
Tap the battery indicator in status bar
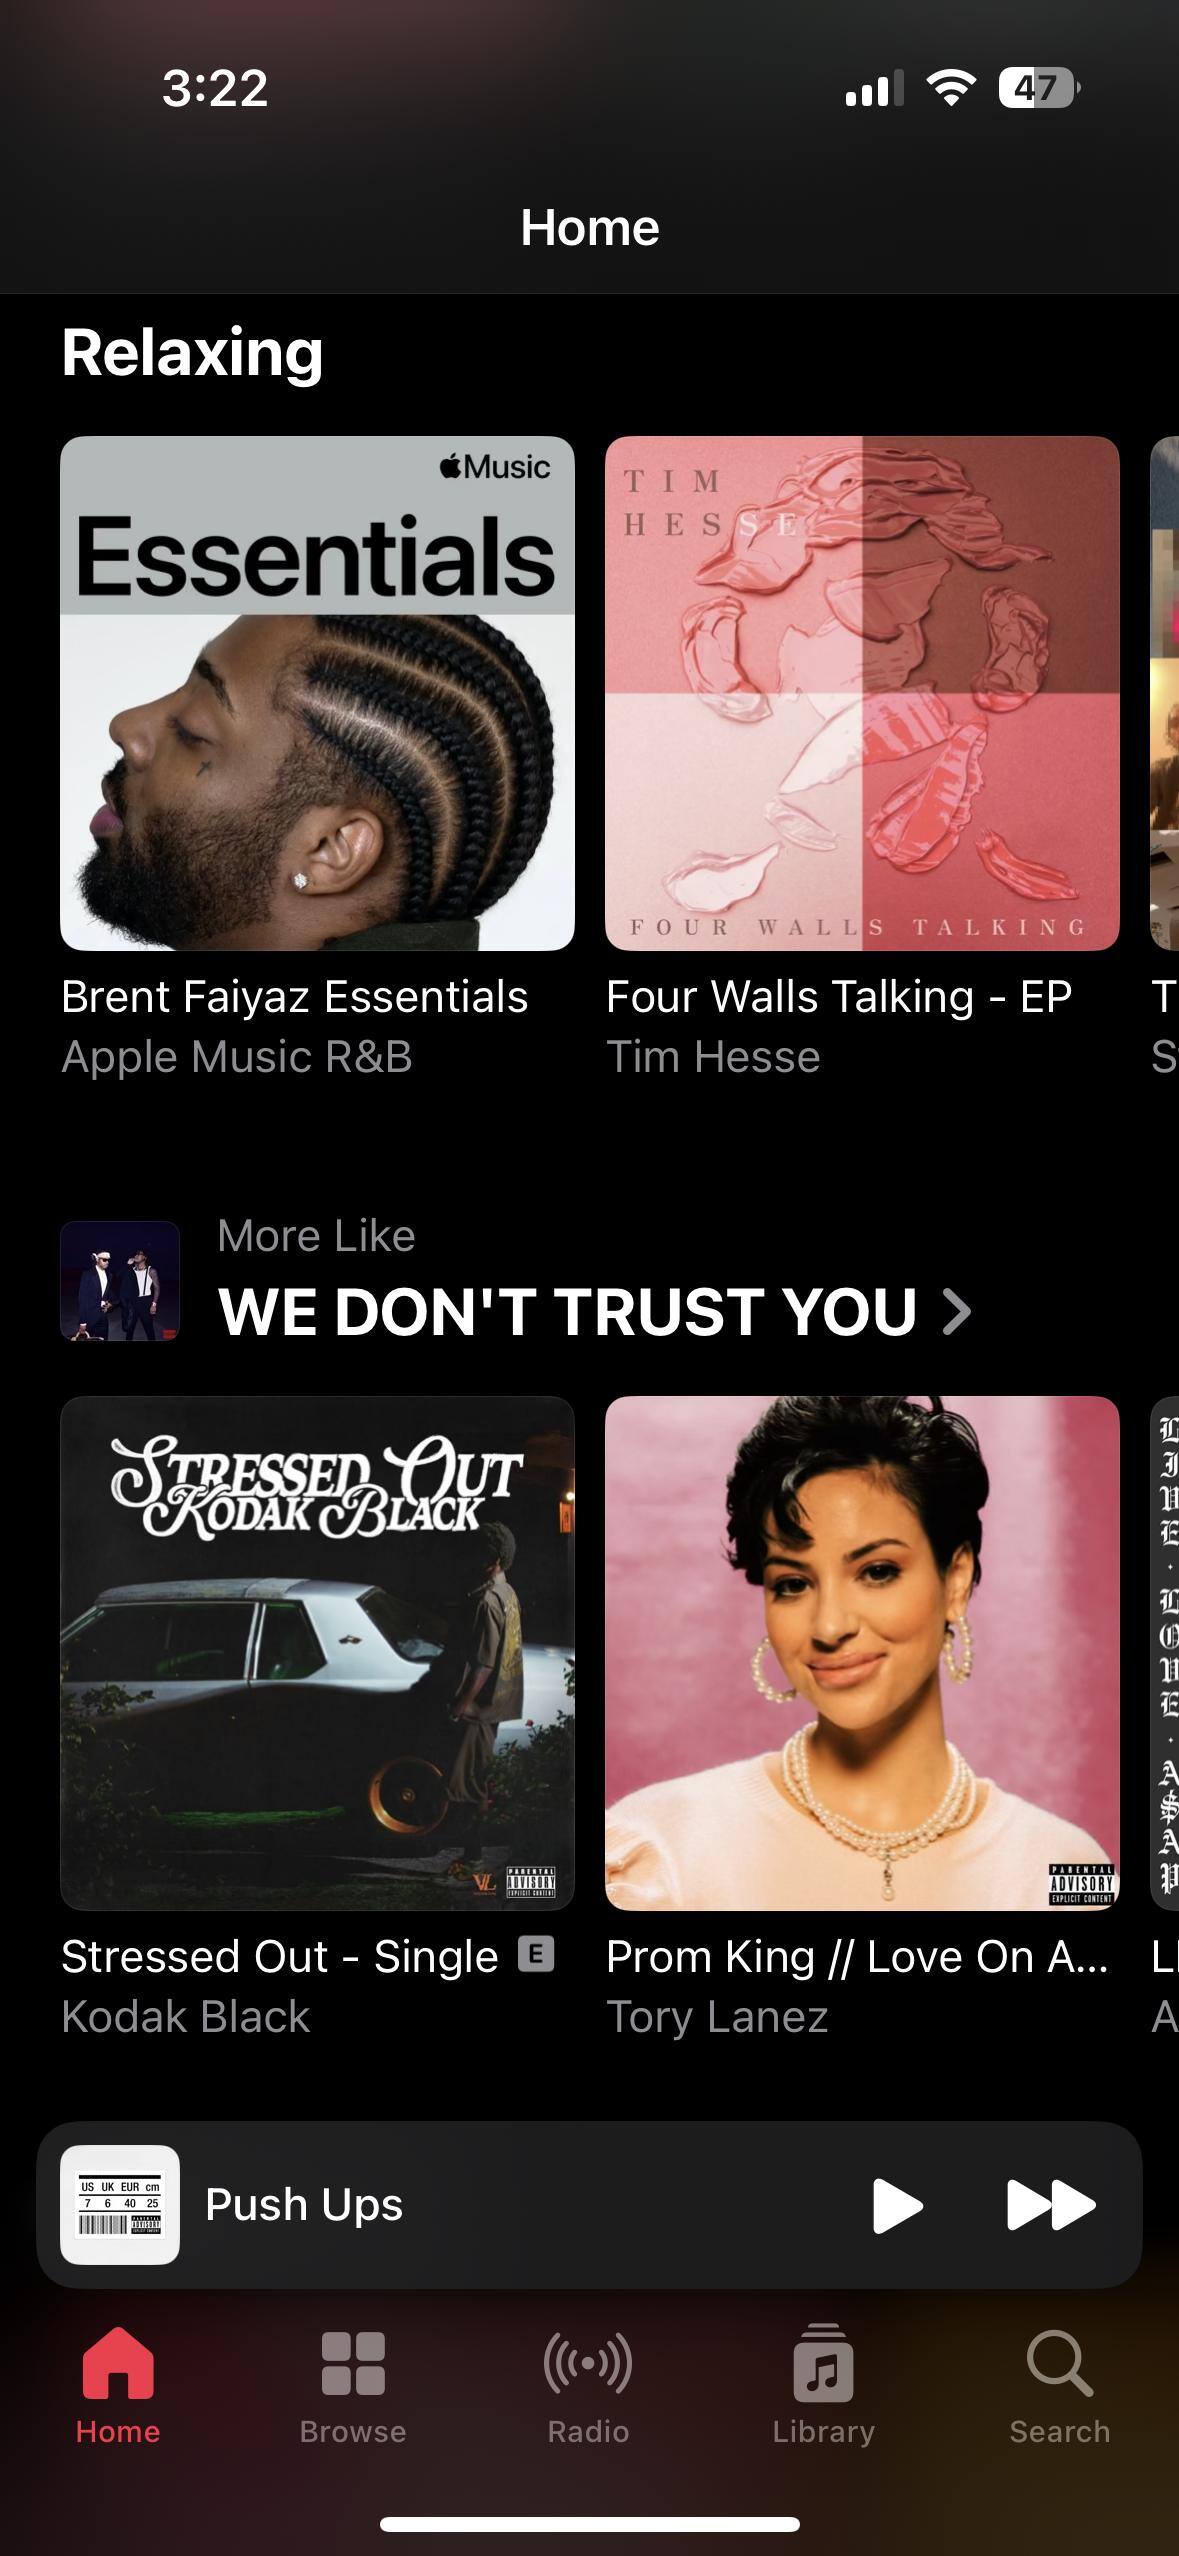click(1039, 88)
